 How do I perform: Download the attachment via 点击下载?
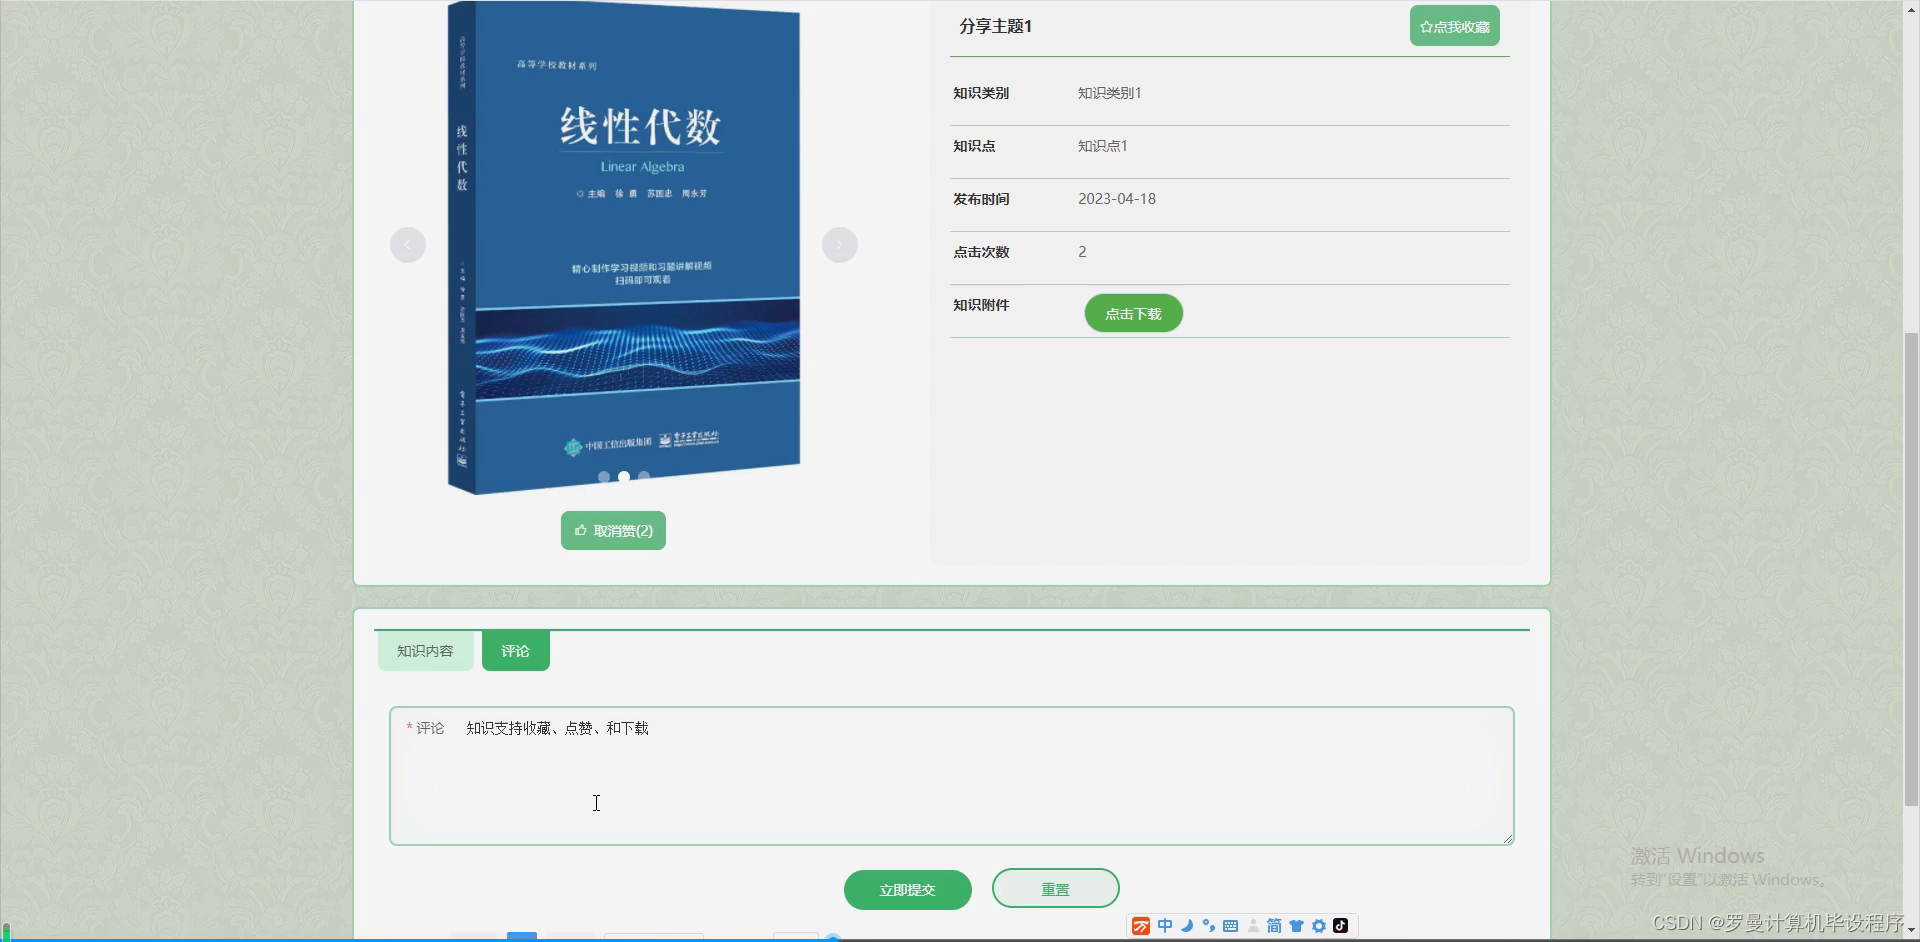(x=1133, y=312)
